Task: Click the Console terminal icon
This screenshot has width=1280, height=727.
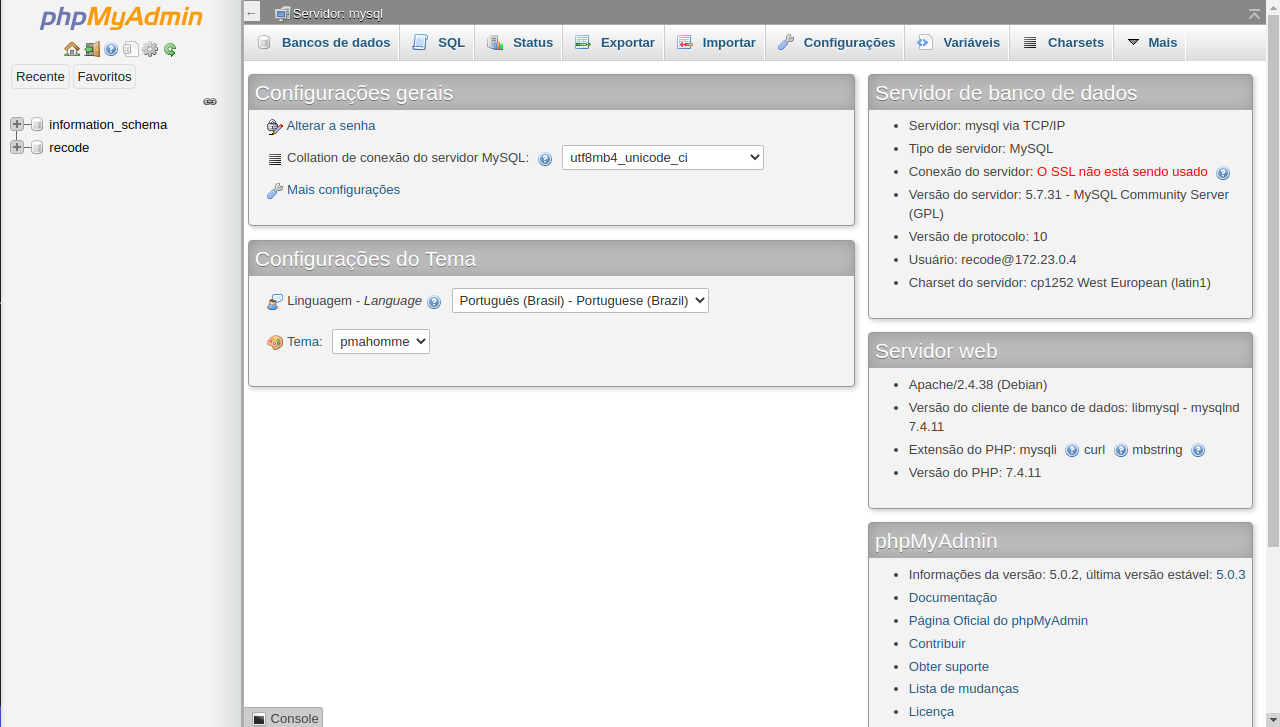Action: tap(259, 719)
